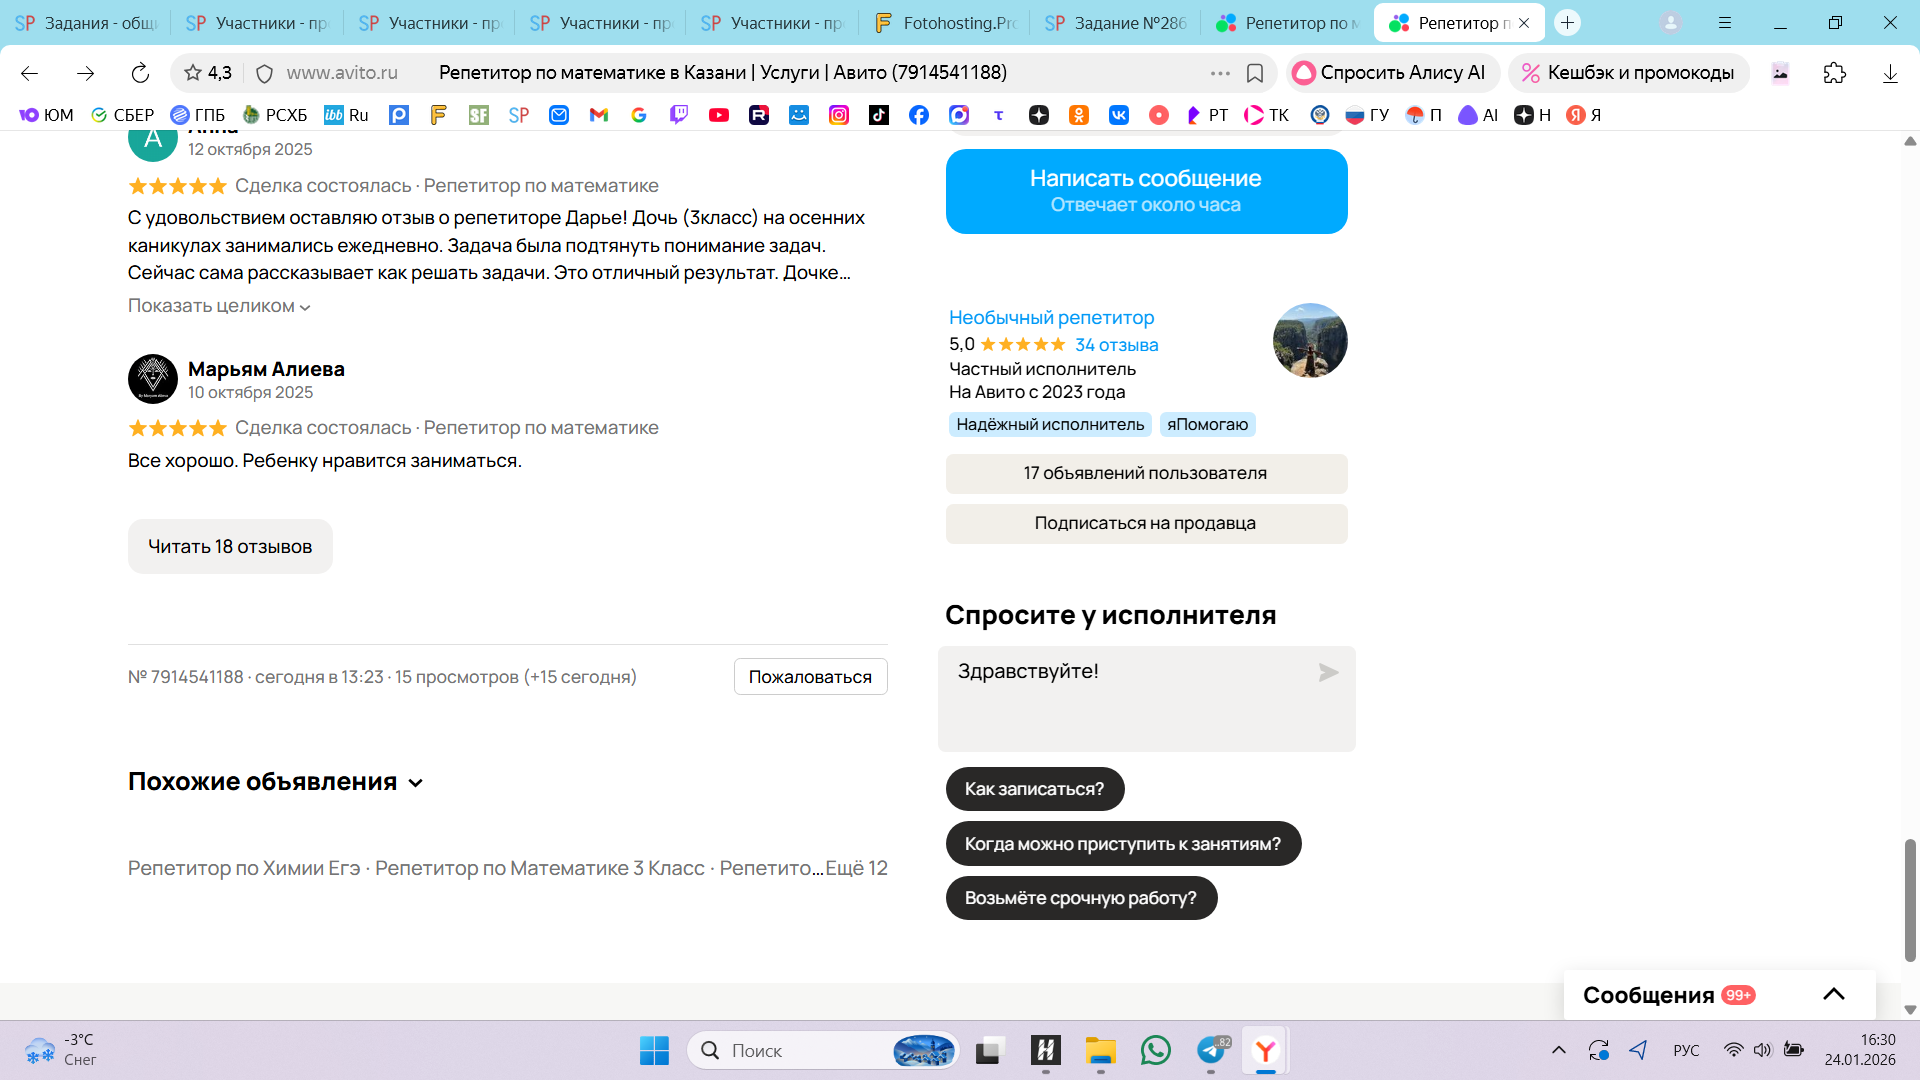Click the browser refresh icon
This screenshot has width=1920, height=1080.
pyautogui.click(x=140, y=73)
